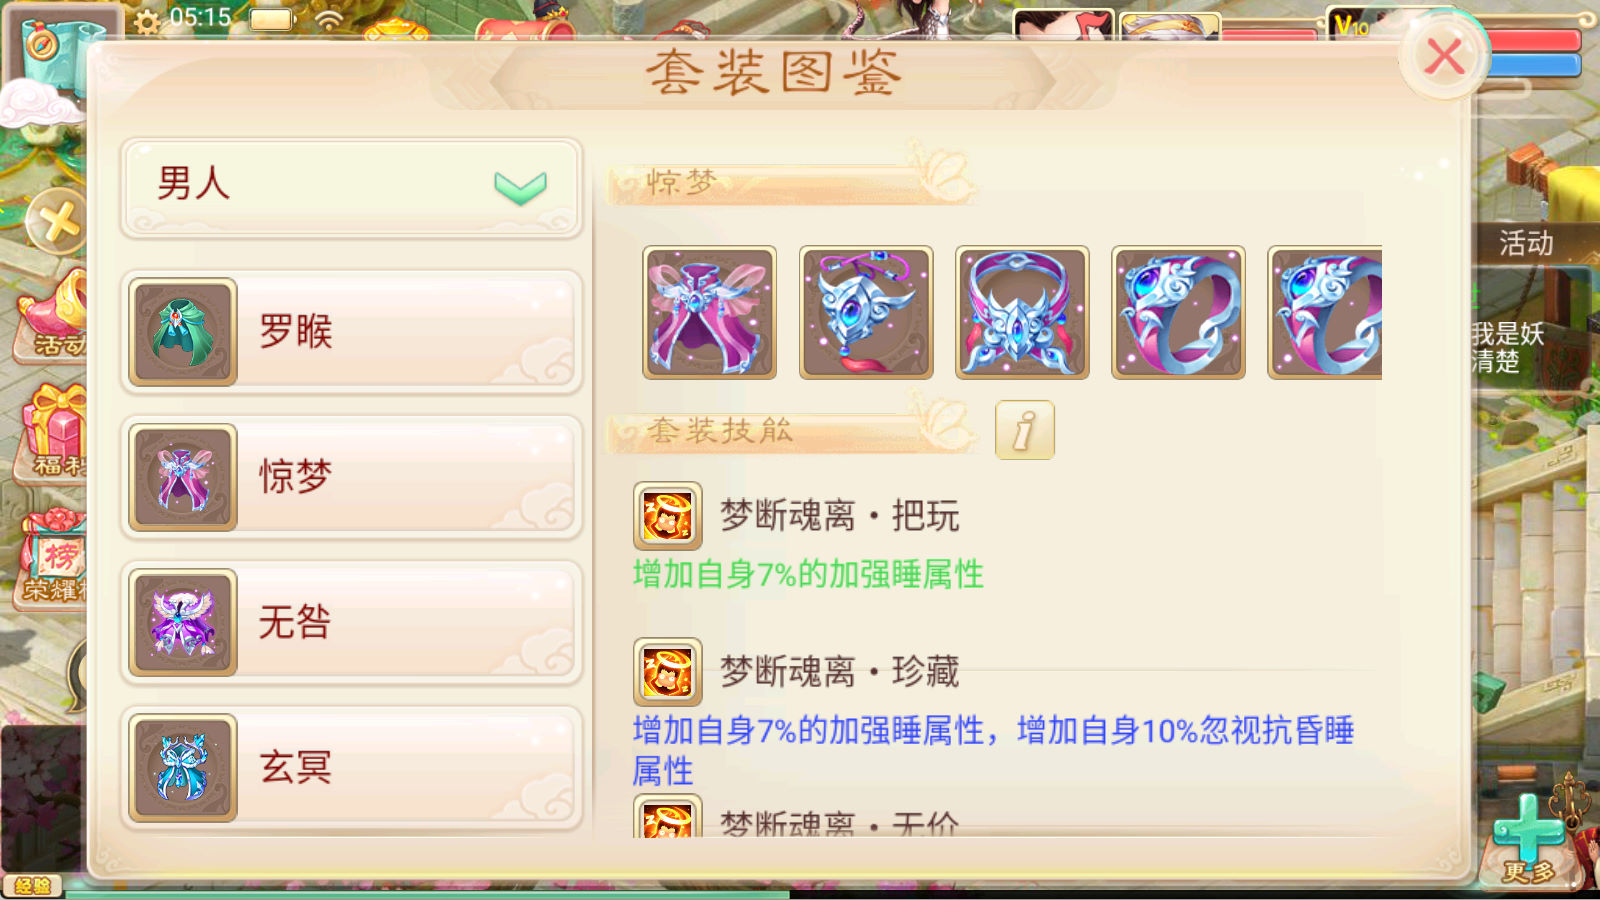Click the settings gear in status bar
The image size is (1600, 900).
tap(147, 21)
